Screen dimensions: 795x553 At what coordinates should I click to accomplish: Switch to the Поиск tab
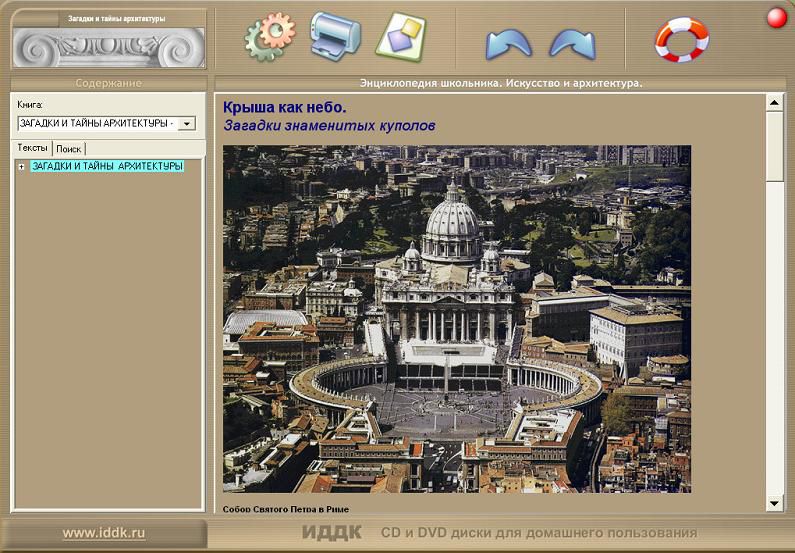(69, 148)
